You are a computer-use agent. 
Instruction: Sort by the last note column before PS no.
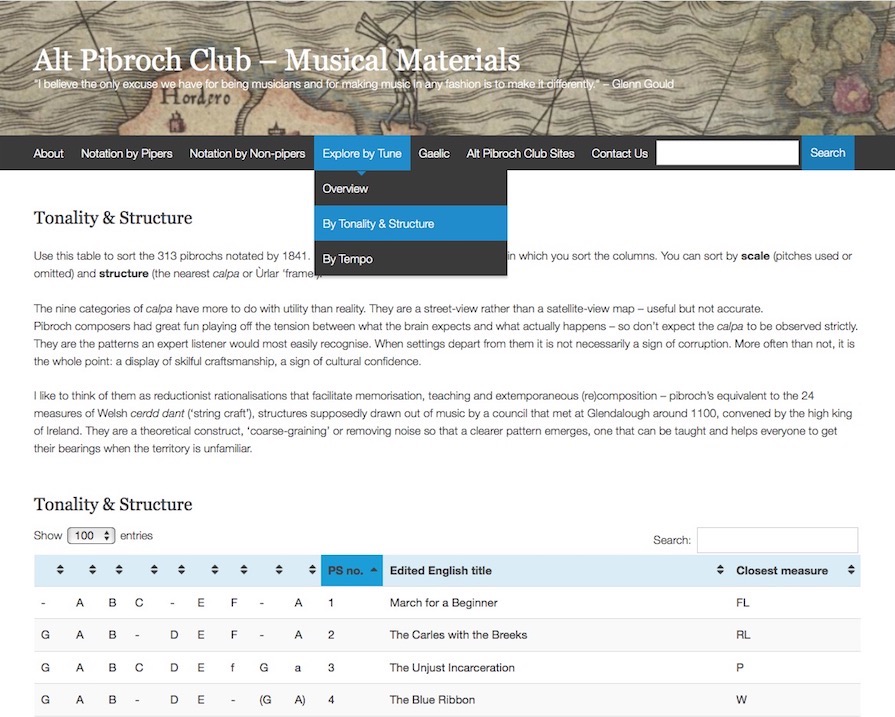pyautogui.click(x=312, y=570)
